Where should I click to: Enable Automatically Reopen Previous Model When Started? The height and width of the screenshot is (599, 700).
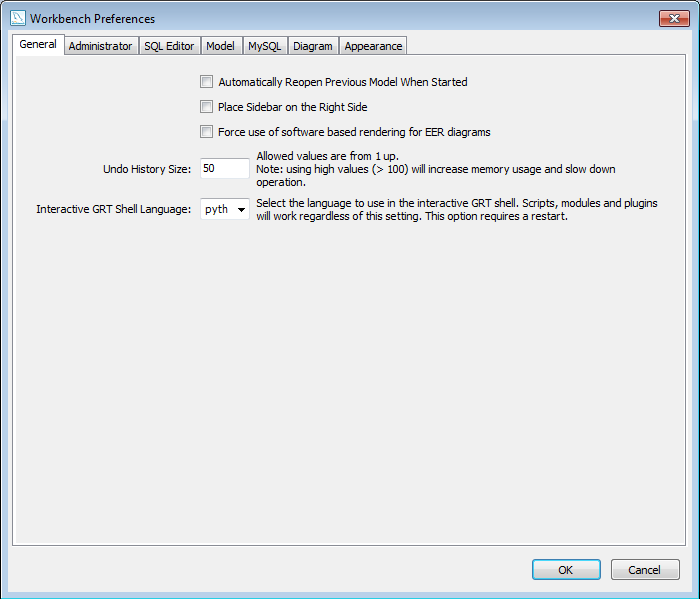point(207,82)
